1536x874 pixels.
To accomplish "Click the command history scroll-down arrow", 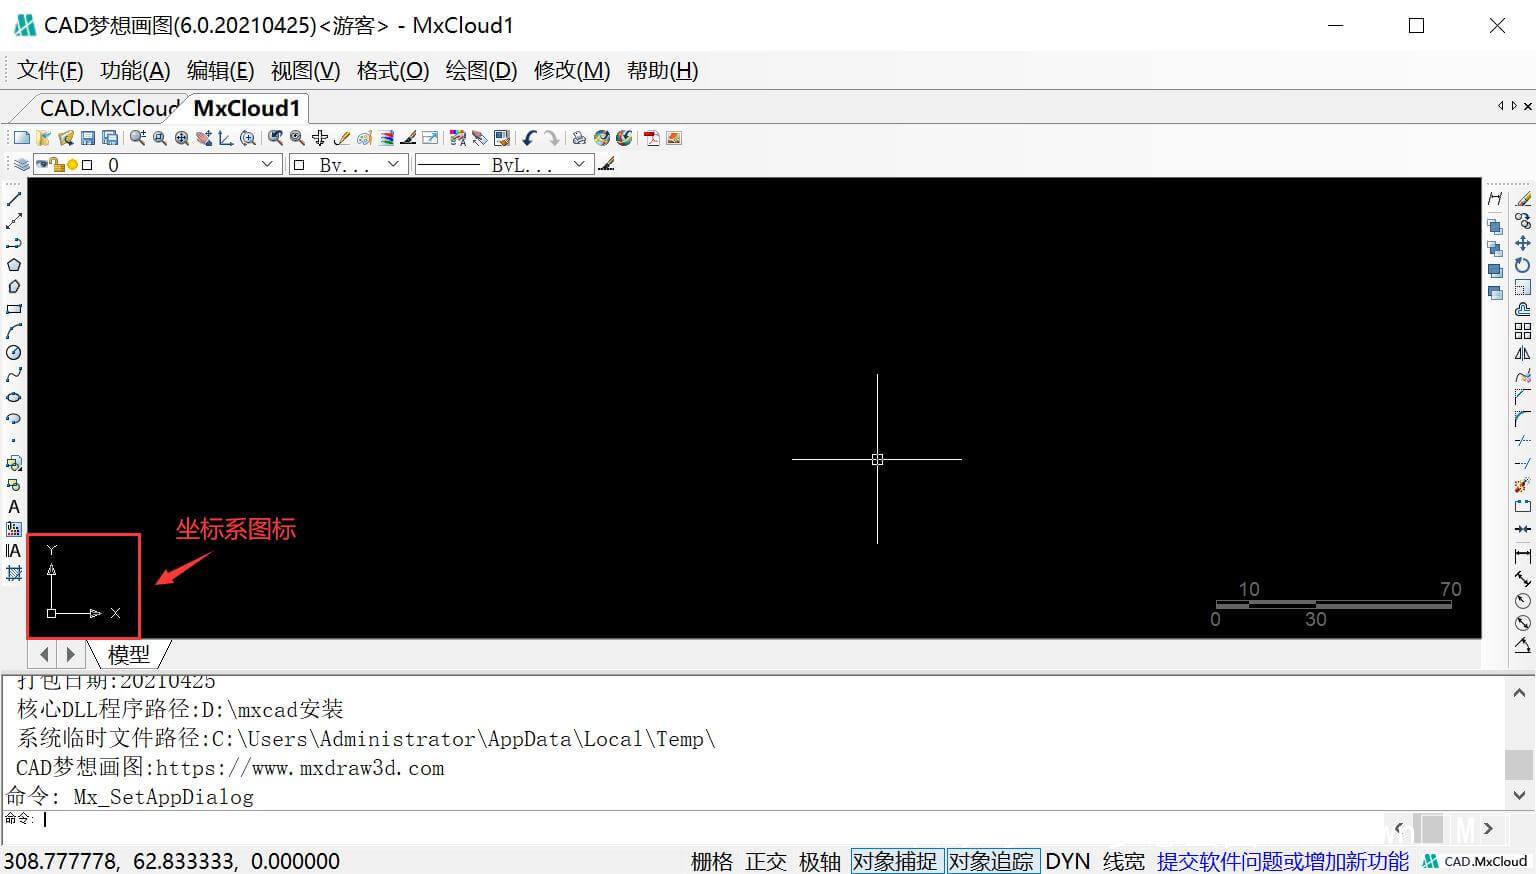I will pyautogui.click(x=1520, y=796).
